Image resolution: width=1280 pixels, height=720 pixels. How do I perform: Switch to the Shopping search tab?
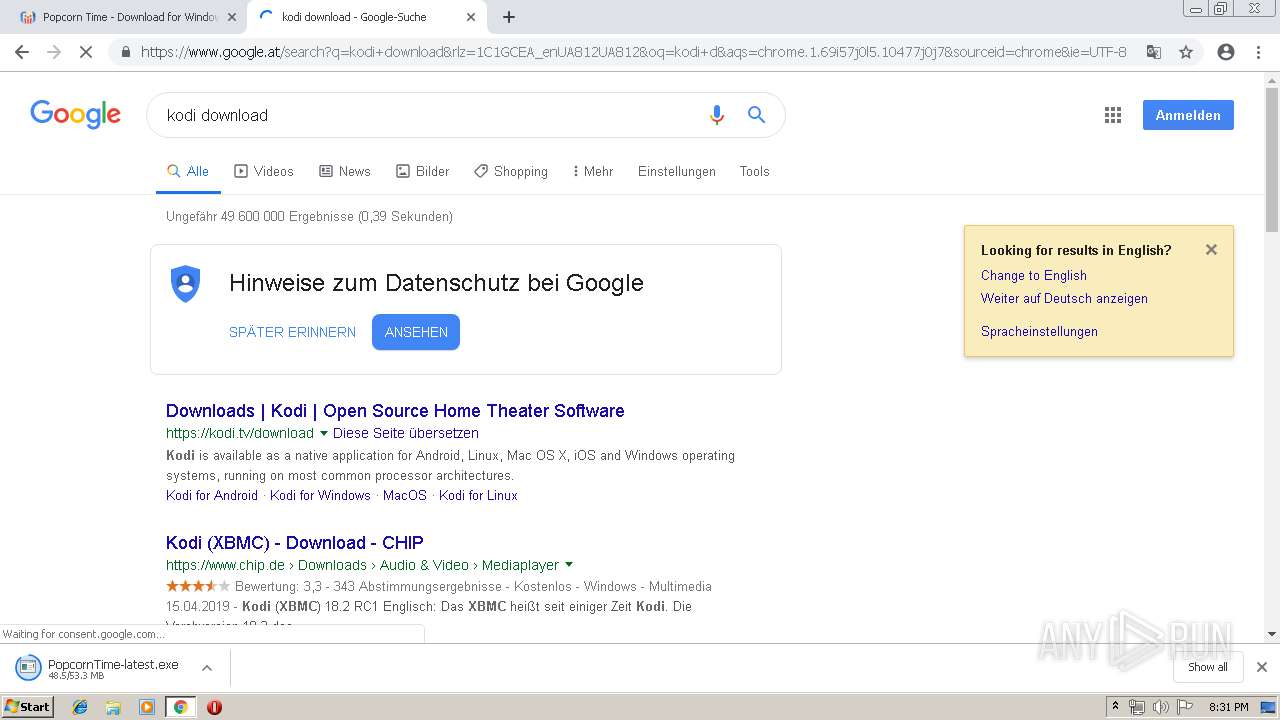511,172
